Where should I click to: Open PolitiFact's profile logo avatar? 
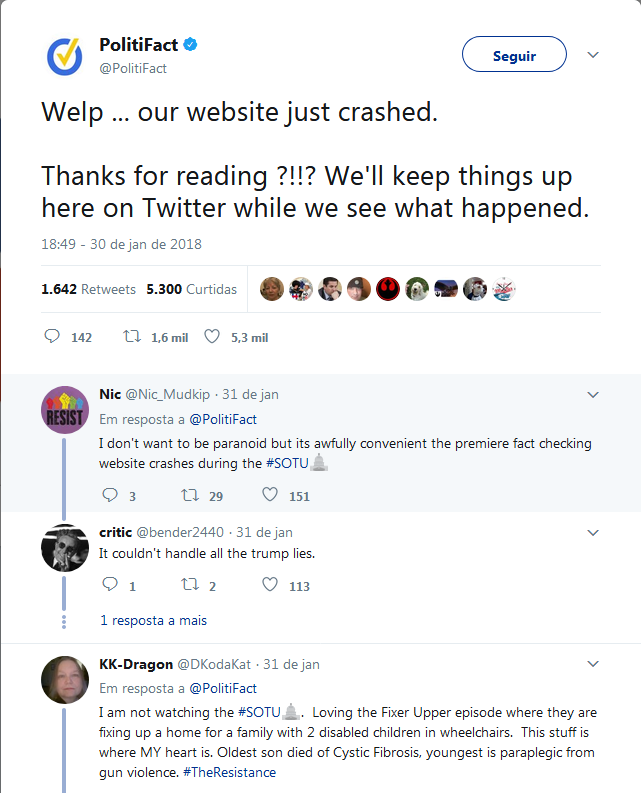[65, 57]
